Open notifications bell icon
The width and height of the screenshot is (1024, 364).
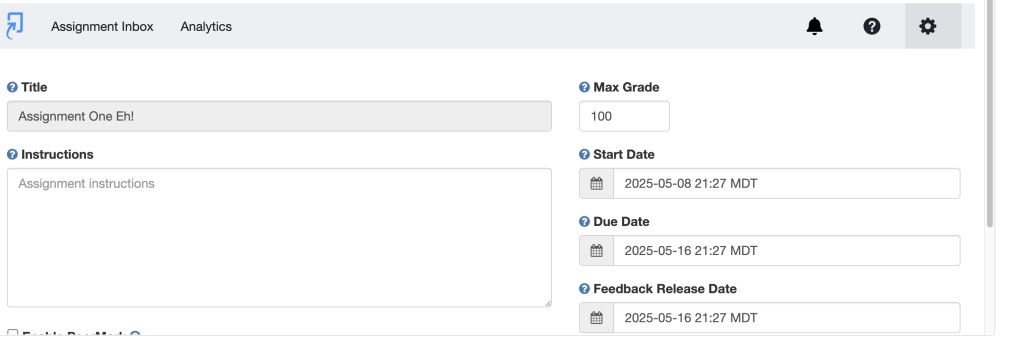pyautogui.click(x=814, y=26)
